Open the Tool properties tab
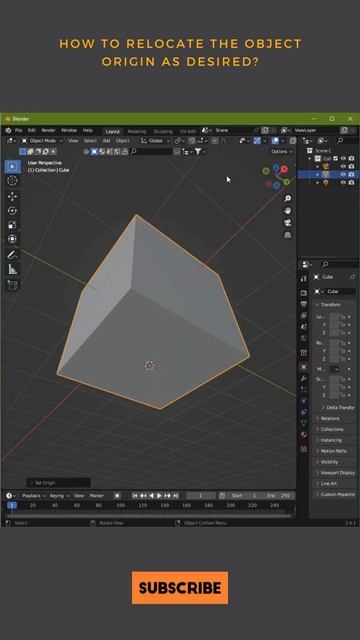Viewport: 360px width, 640px height. [x=304, y=279]
